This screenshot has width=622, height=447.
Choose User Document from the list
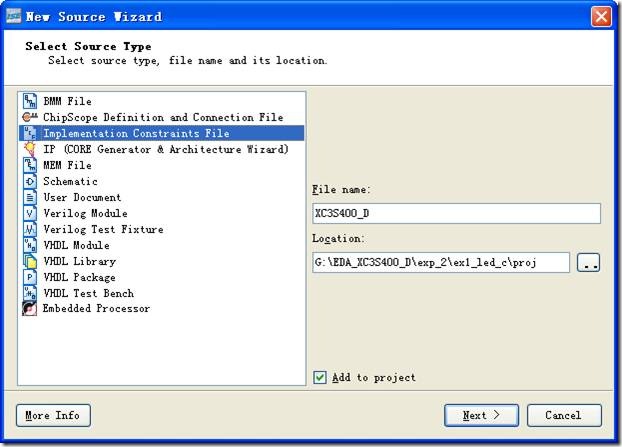(82, 197)
